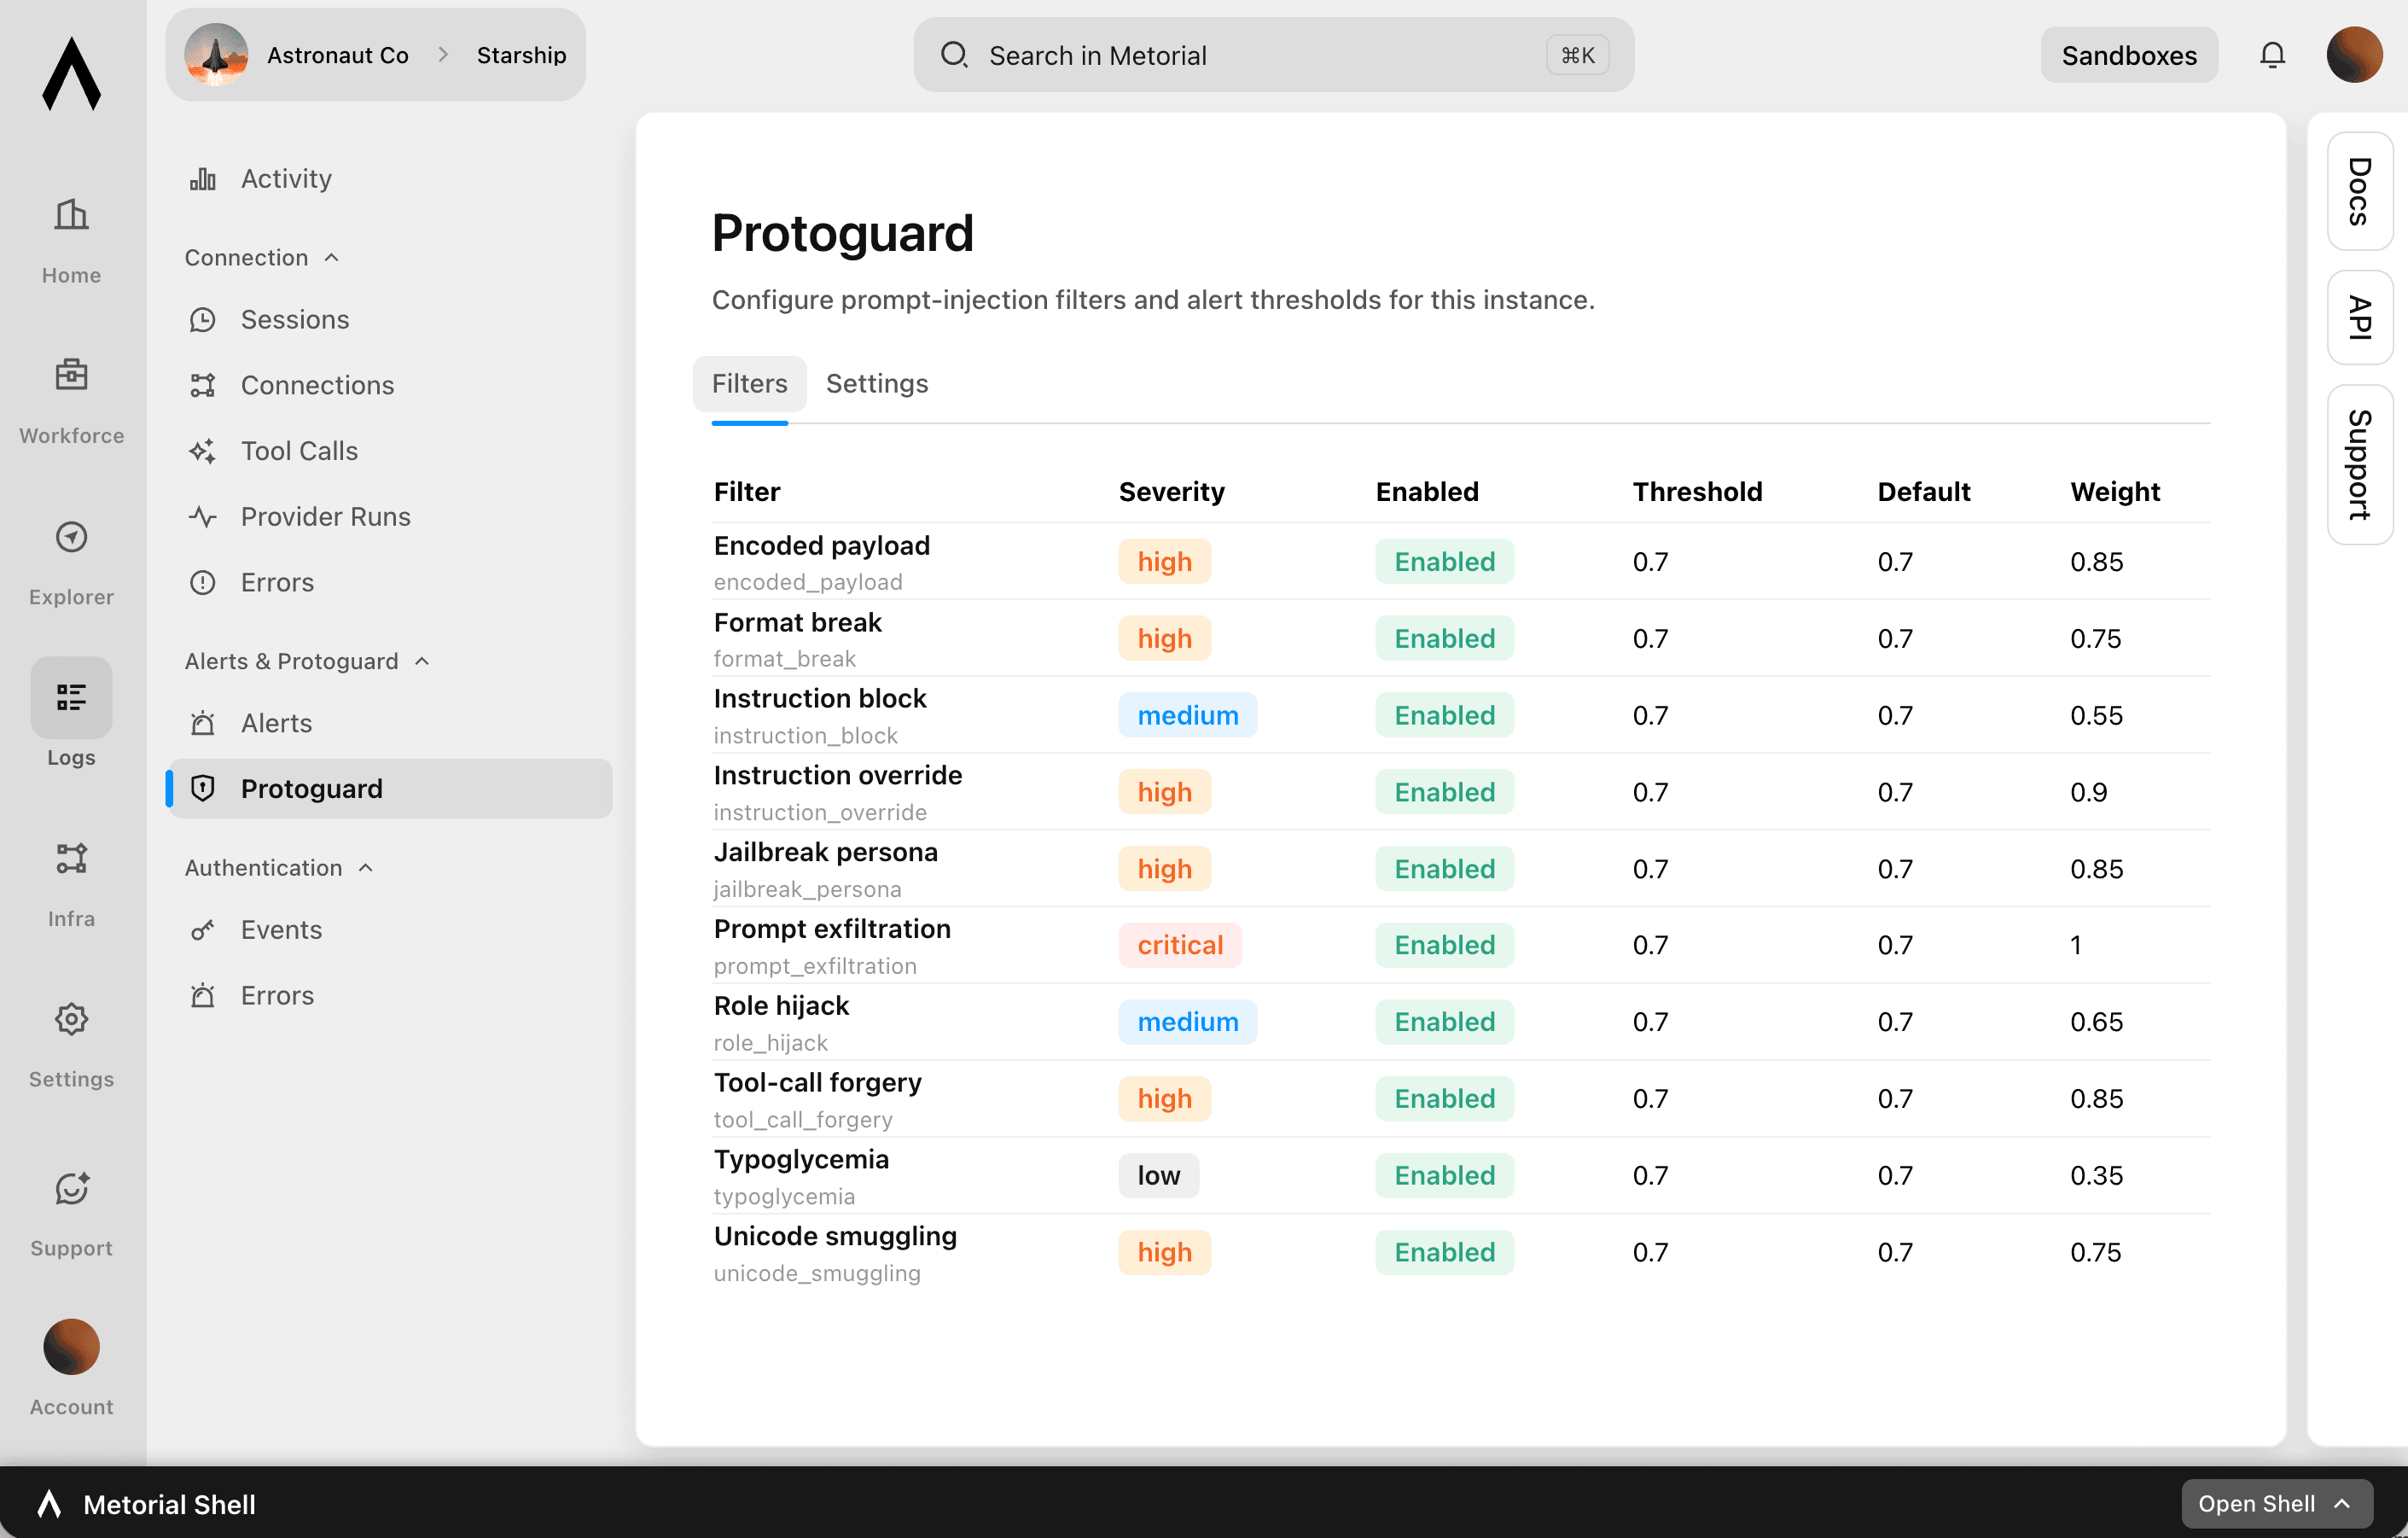The image size is (2408, 1538).
Task: Open Errors under Authentication
Action: [x=390, y=995]
